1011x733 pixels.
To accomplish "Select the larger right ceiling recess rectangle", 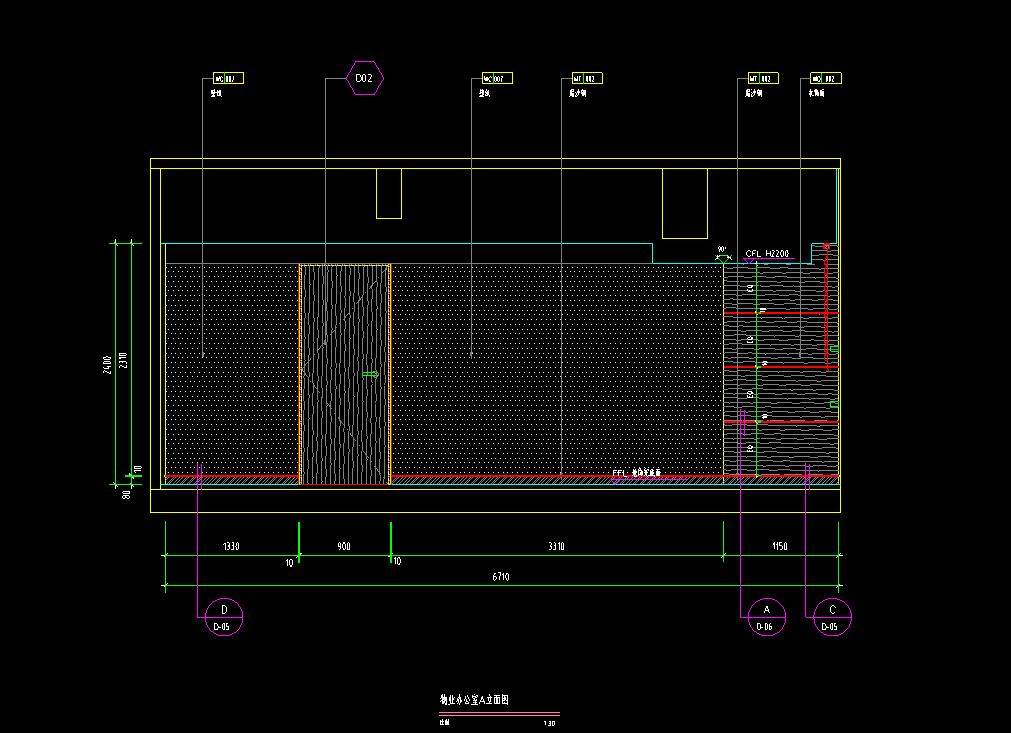I will point(684,203).
